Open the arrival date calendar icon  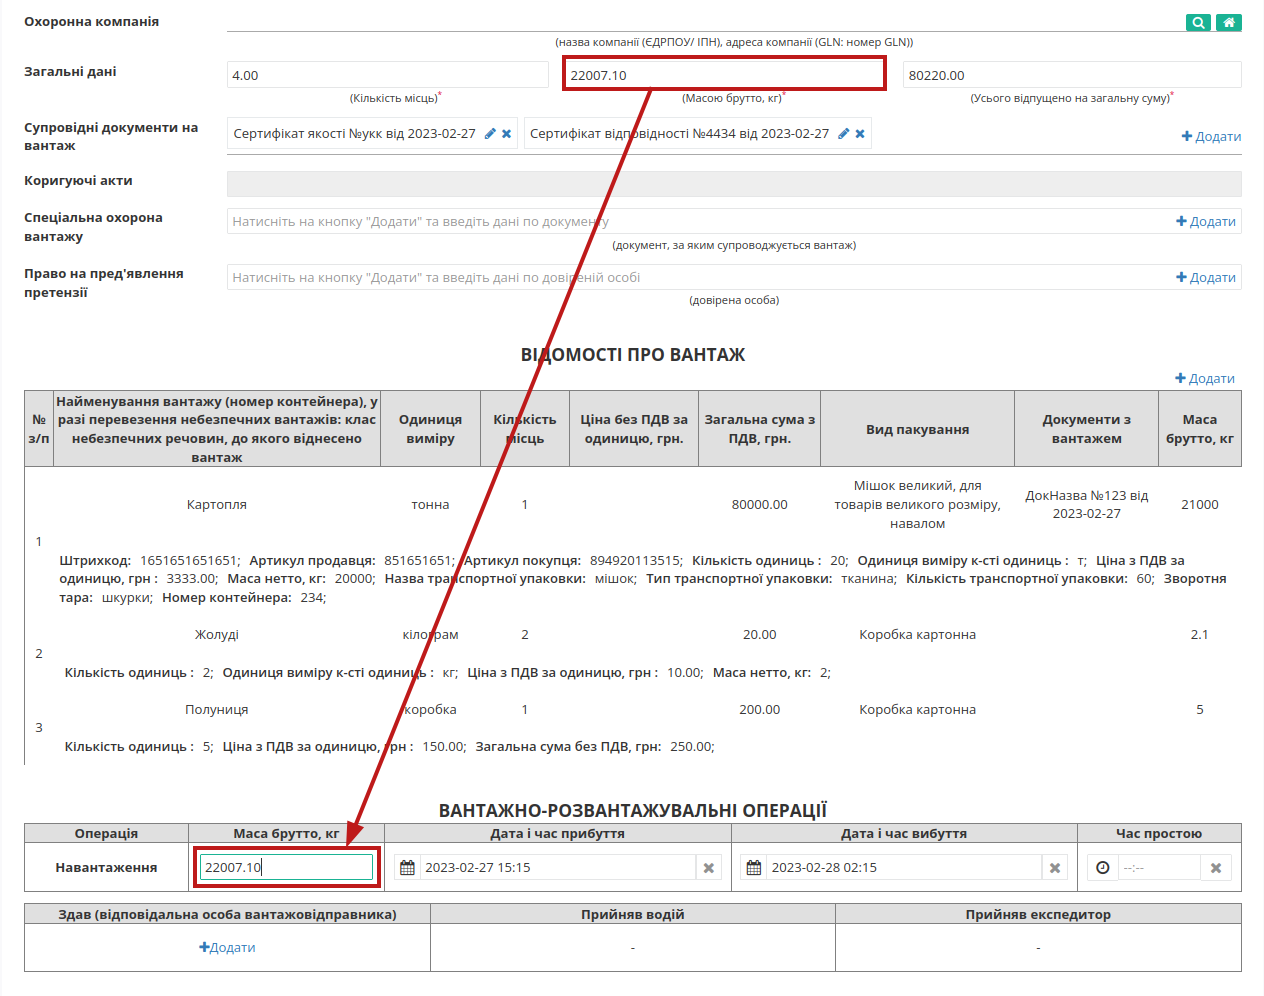tap(407, 868)
